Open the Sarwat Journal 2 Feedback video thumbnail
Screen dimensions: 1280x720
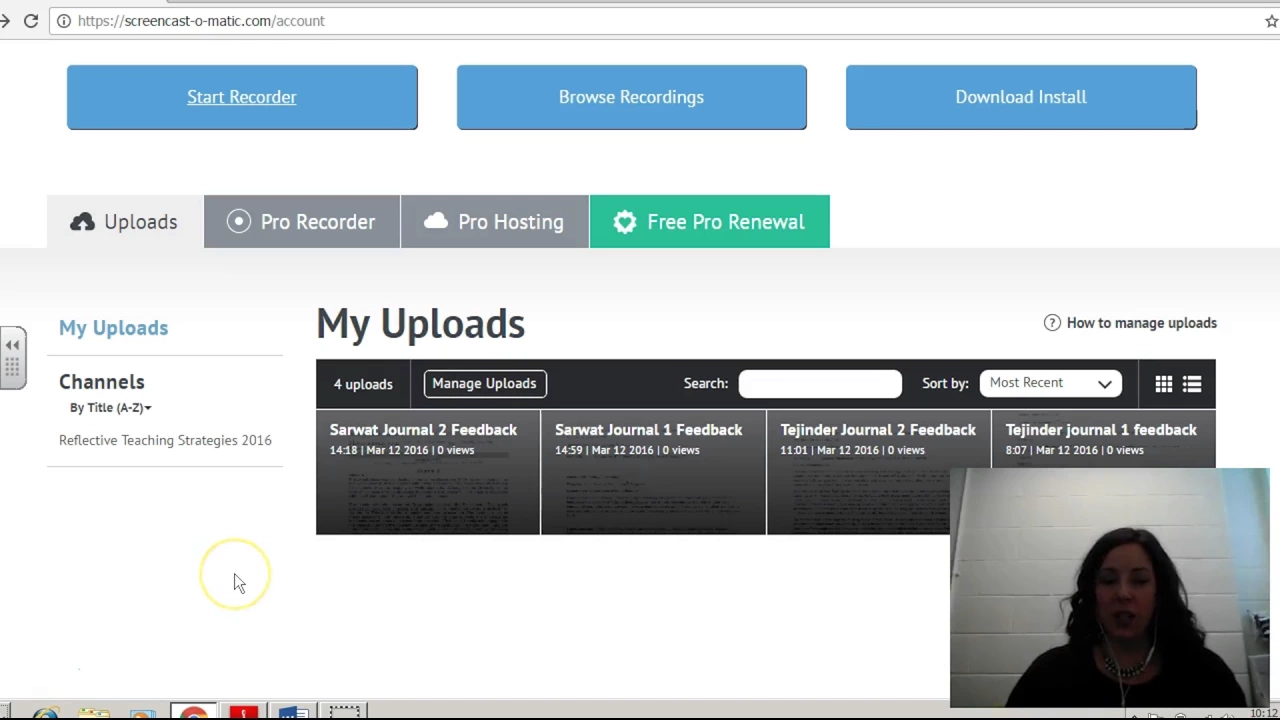(428, 472)
